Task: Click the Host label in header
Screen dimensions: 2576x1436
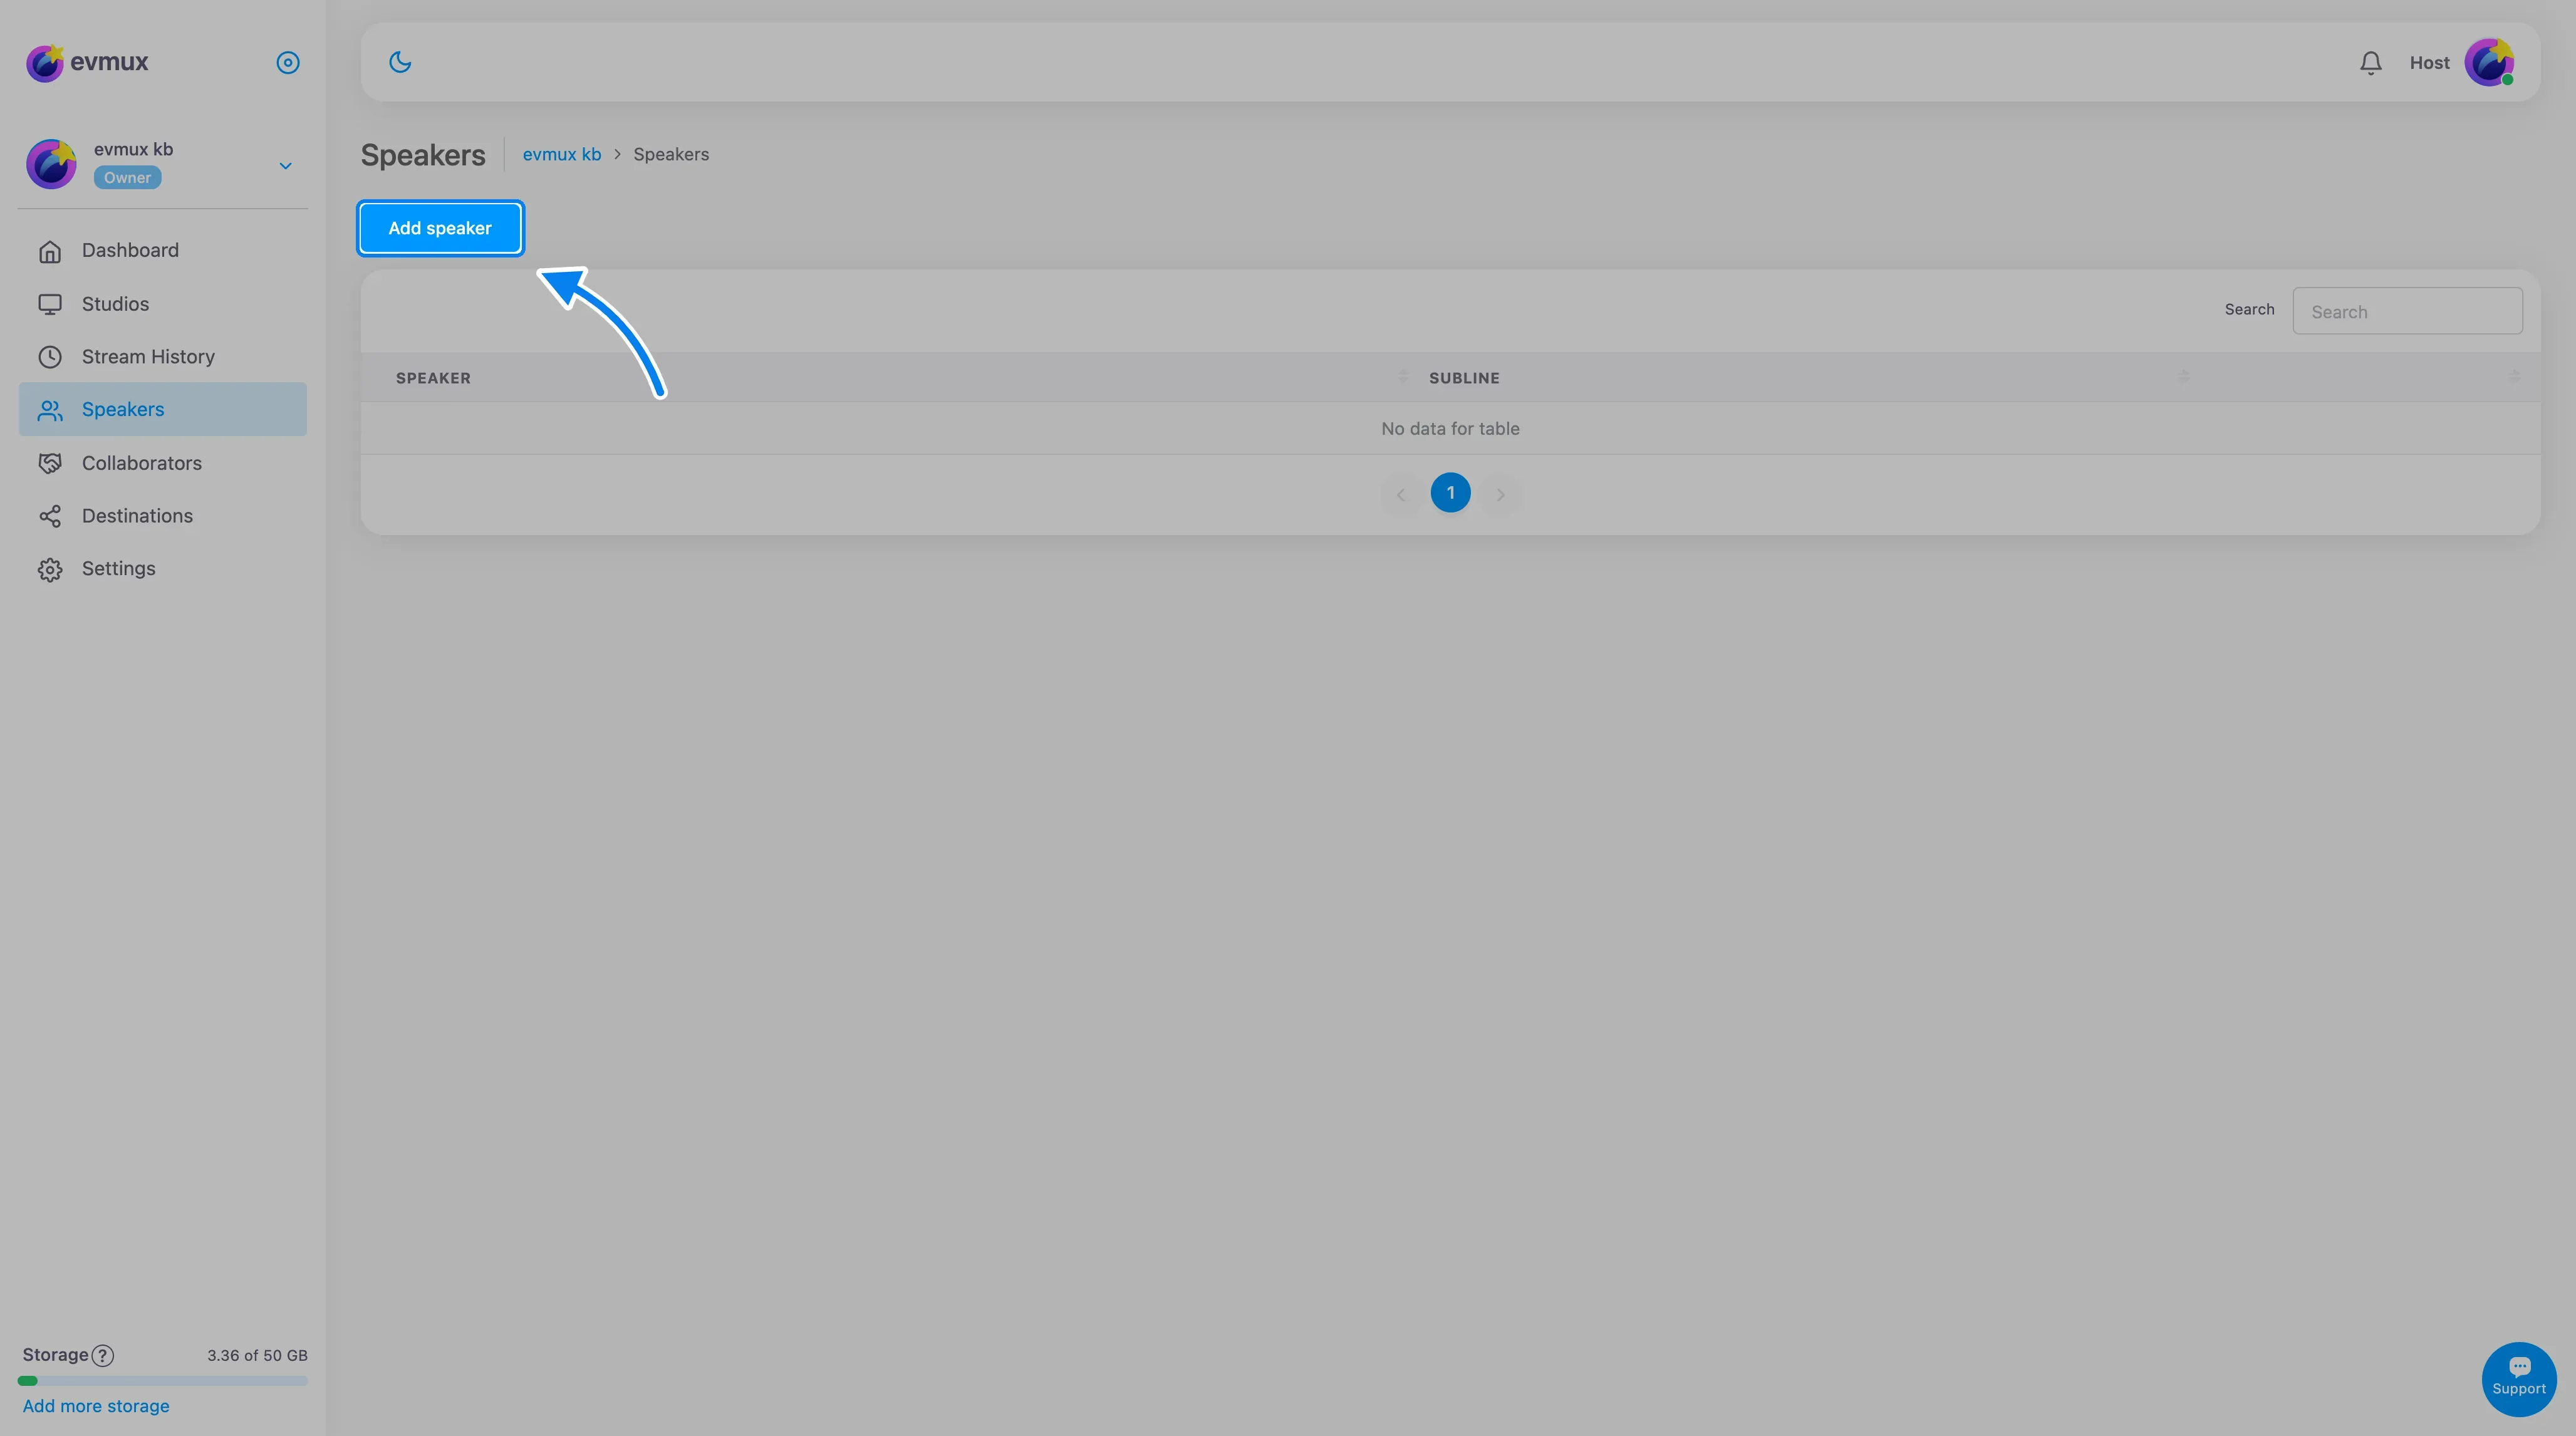Action: [x=2429, y=62]
